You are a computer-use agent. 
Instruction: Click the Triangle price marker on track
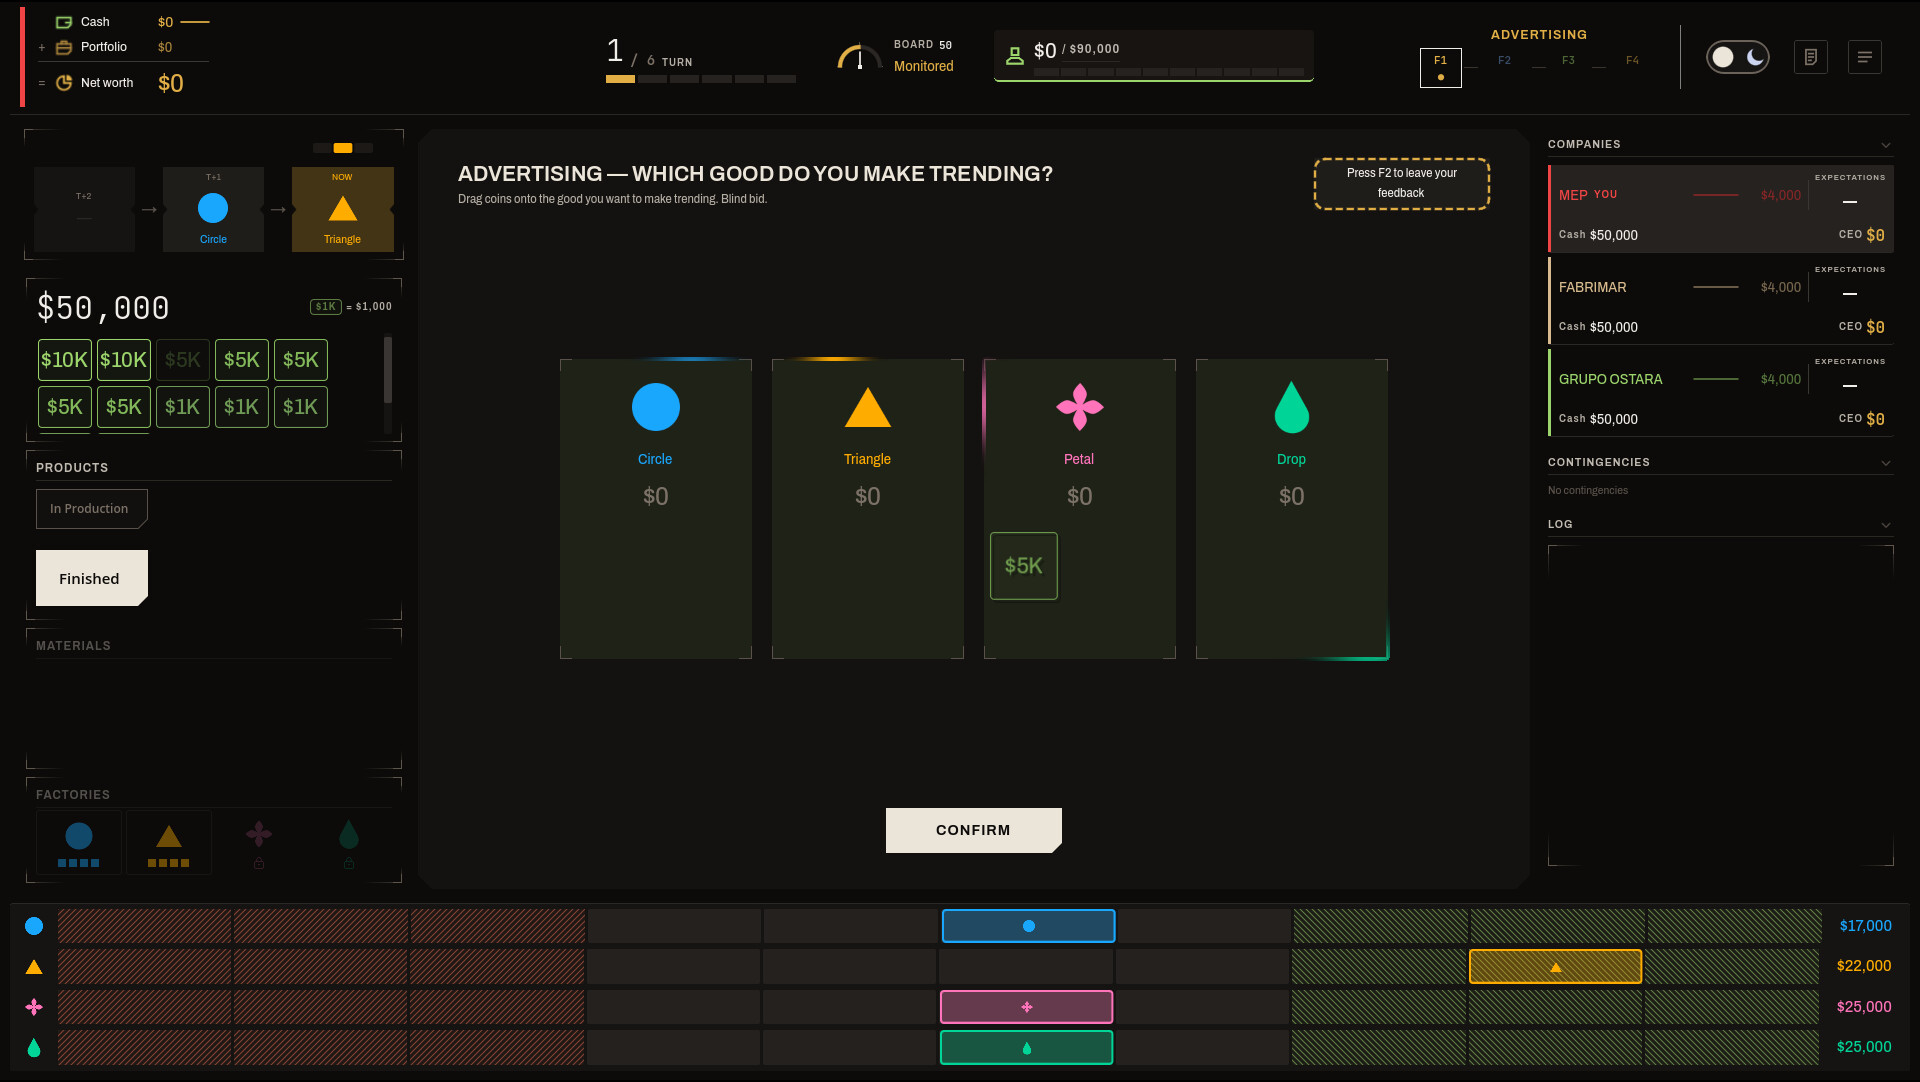click(1556, 967)
